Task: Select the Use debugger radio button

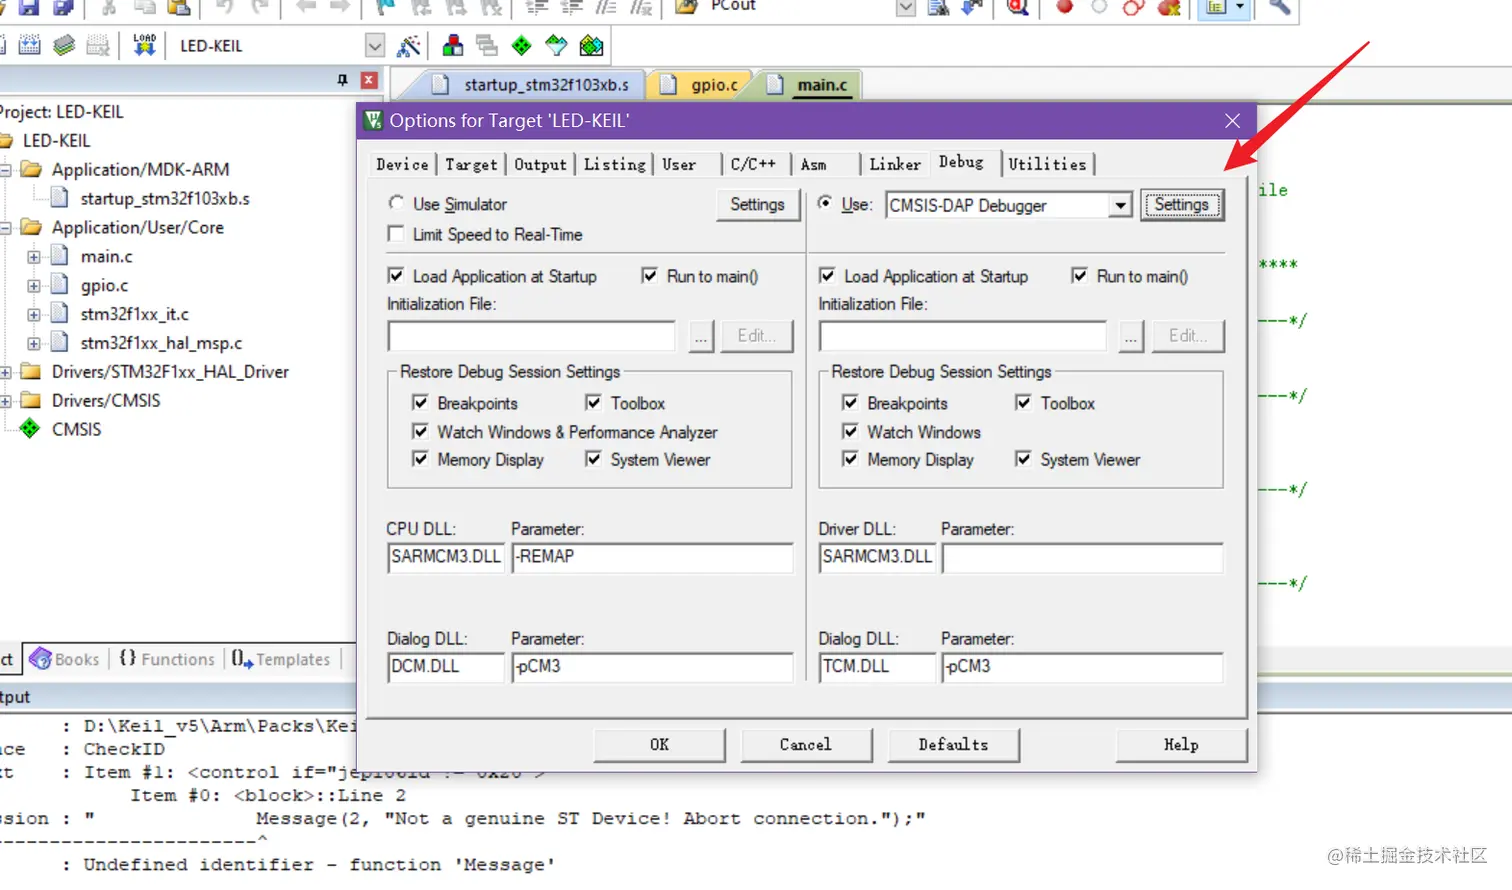Action: (x=825, y=203)
